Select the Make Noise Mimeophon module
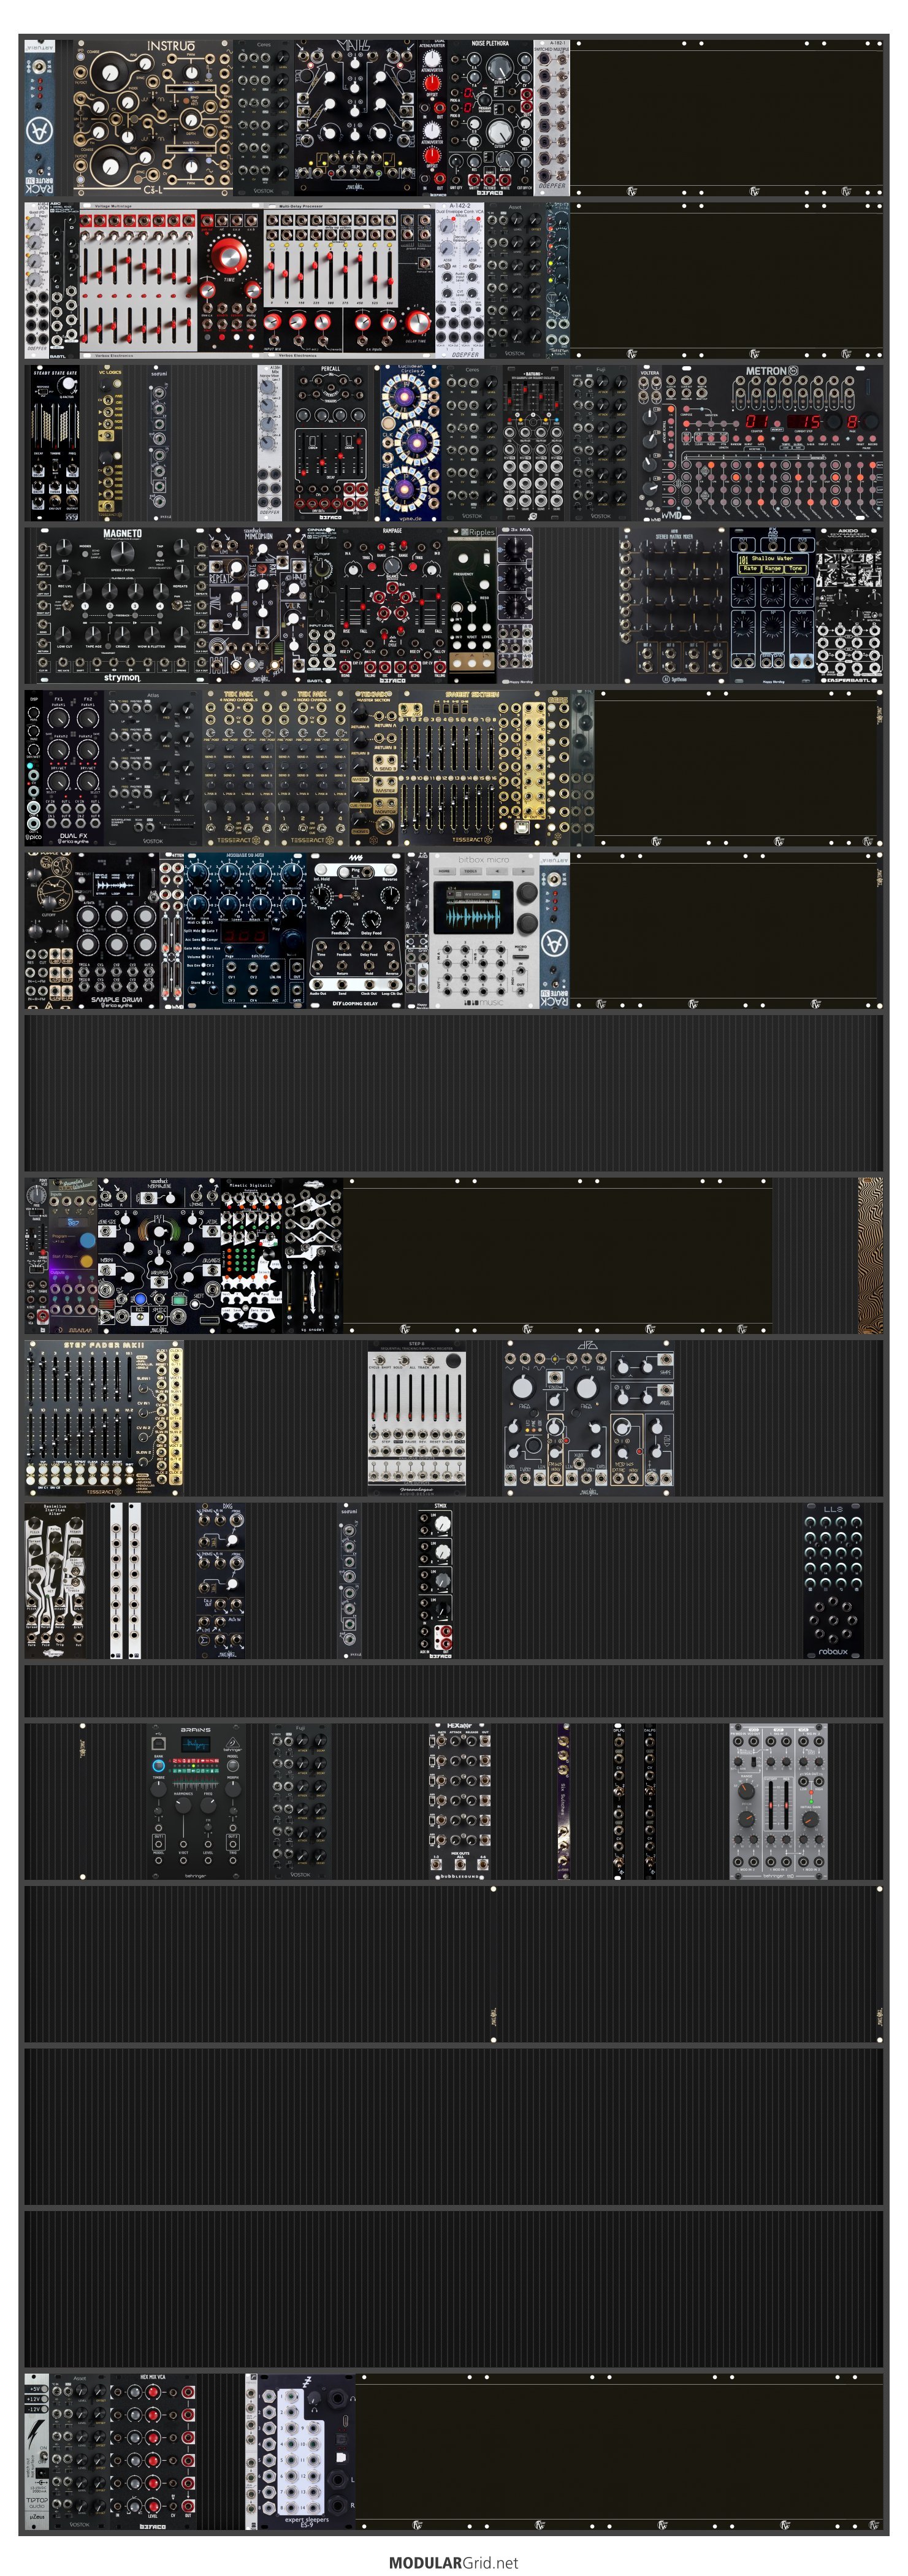Image resolution: width=908 pixels, height=2576 pixels. pos(258,606)
